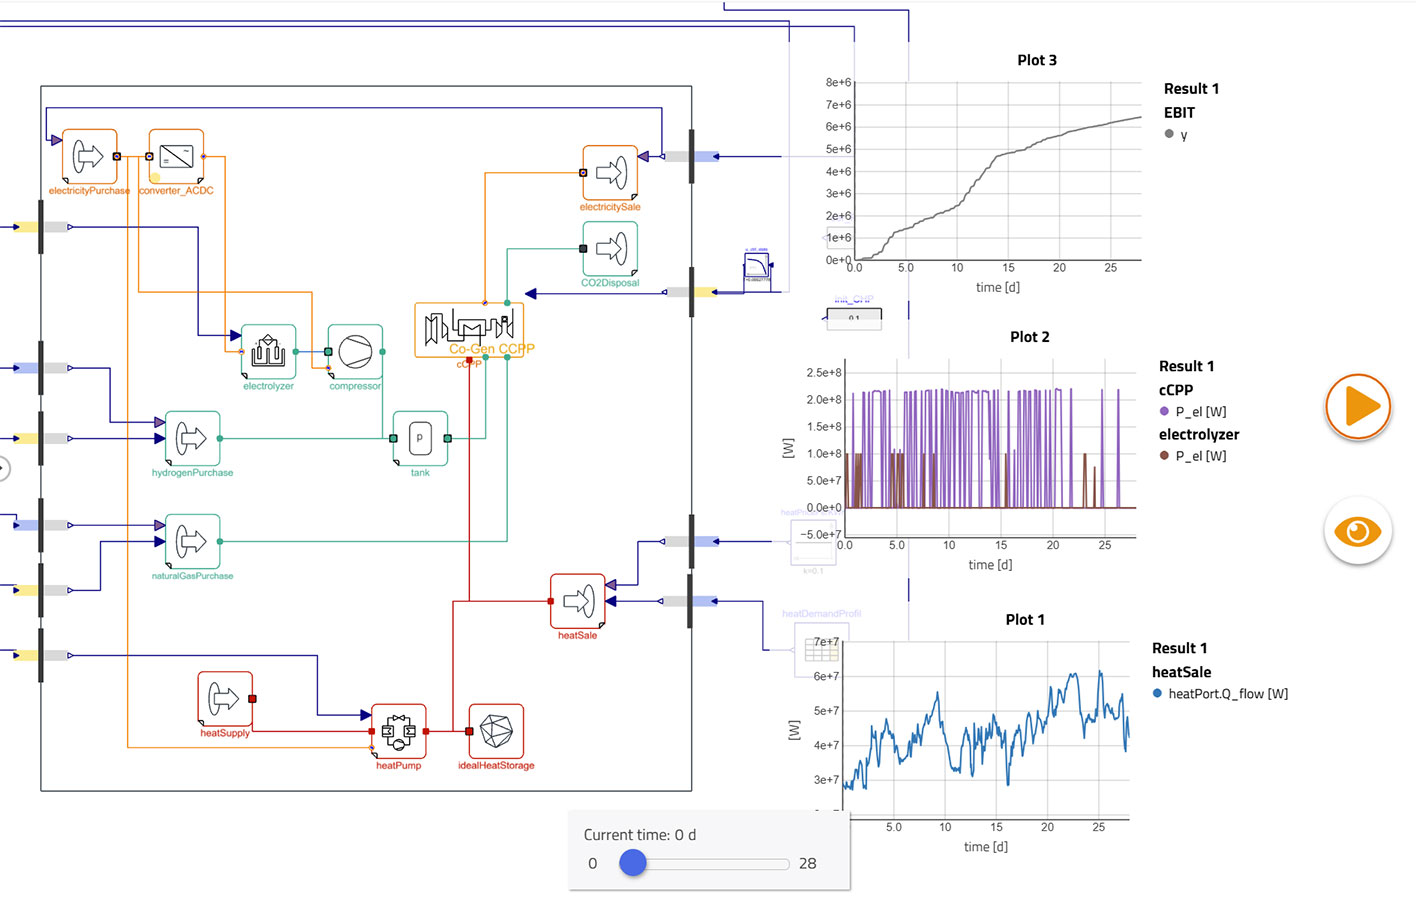Click the Current time slider handle
Viewport: 1416px width, 900px height.
633,862
